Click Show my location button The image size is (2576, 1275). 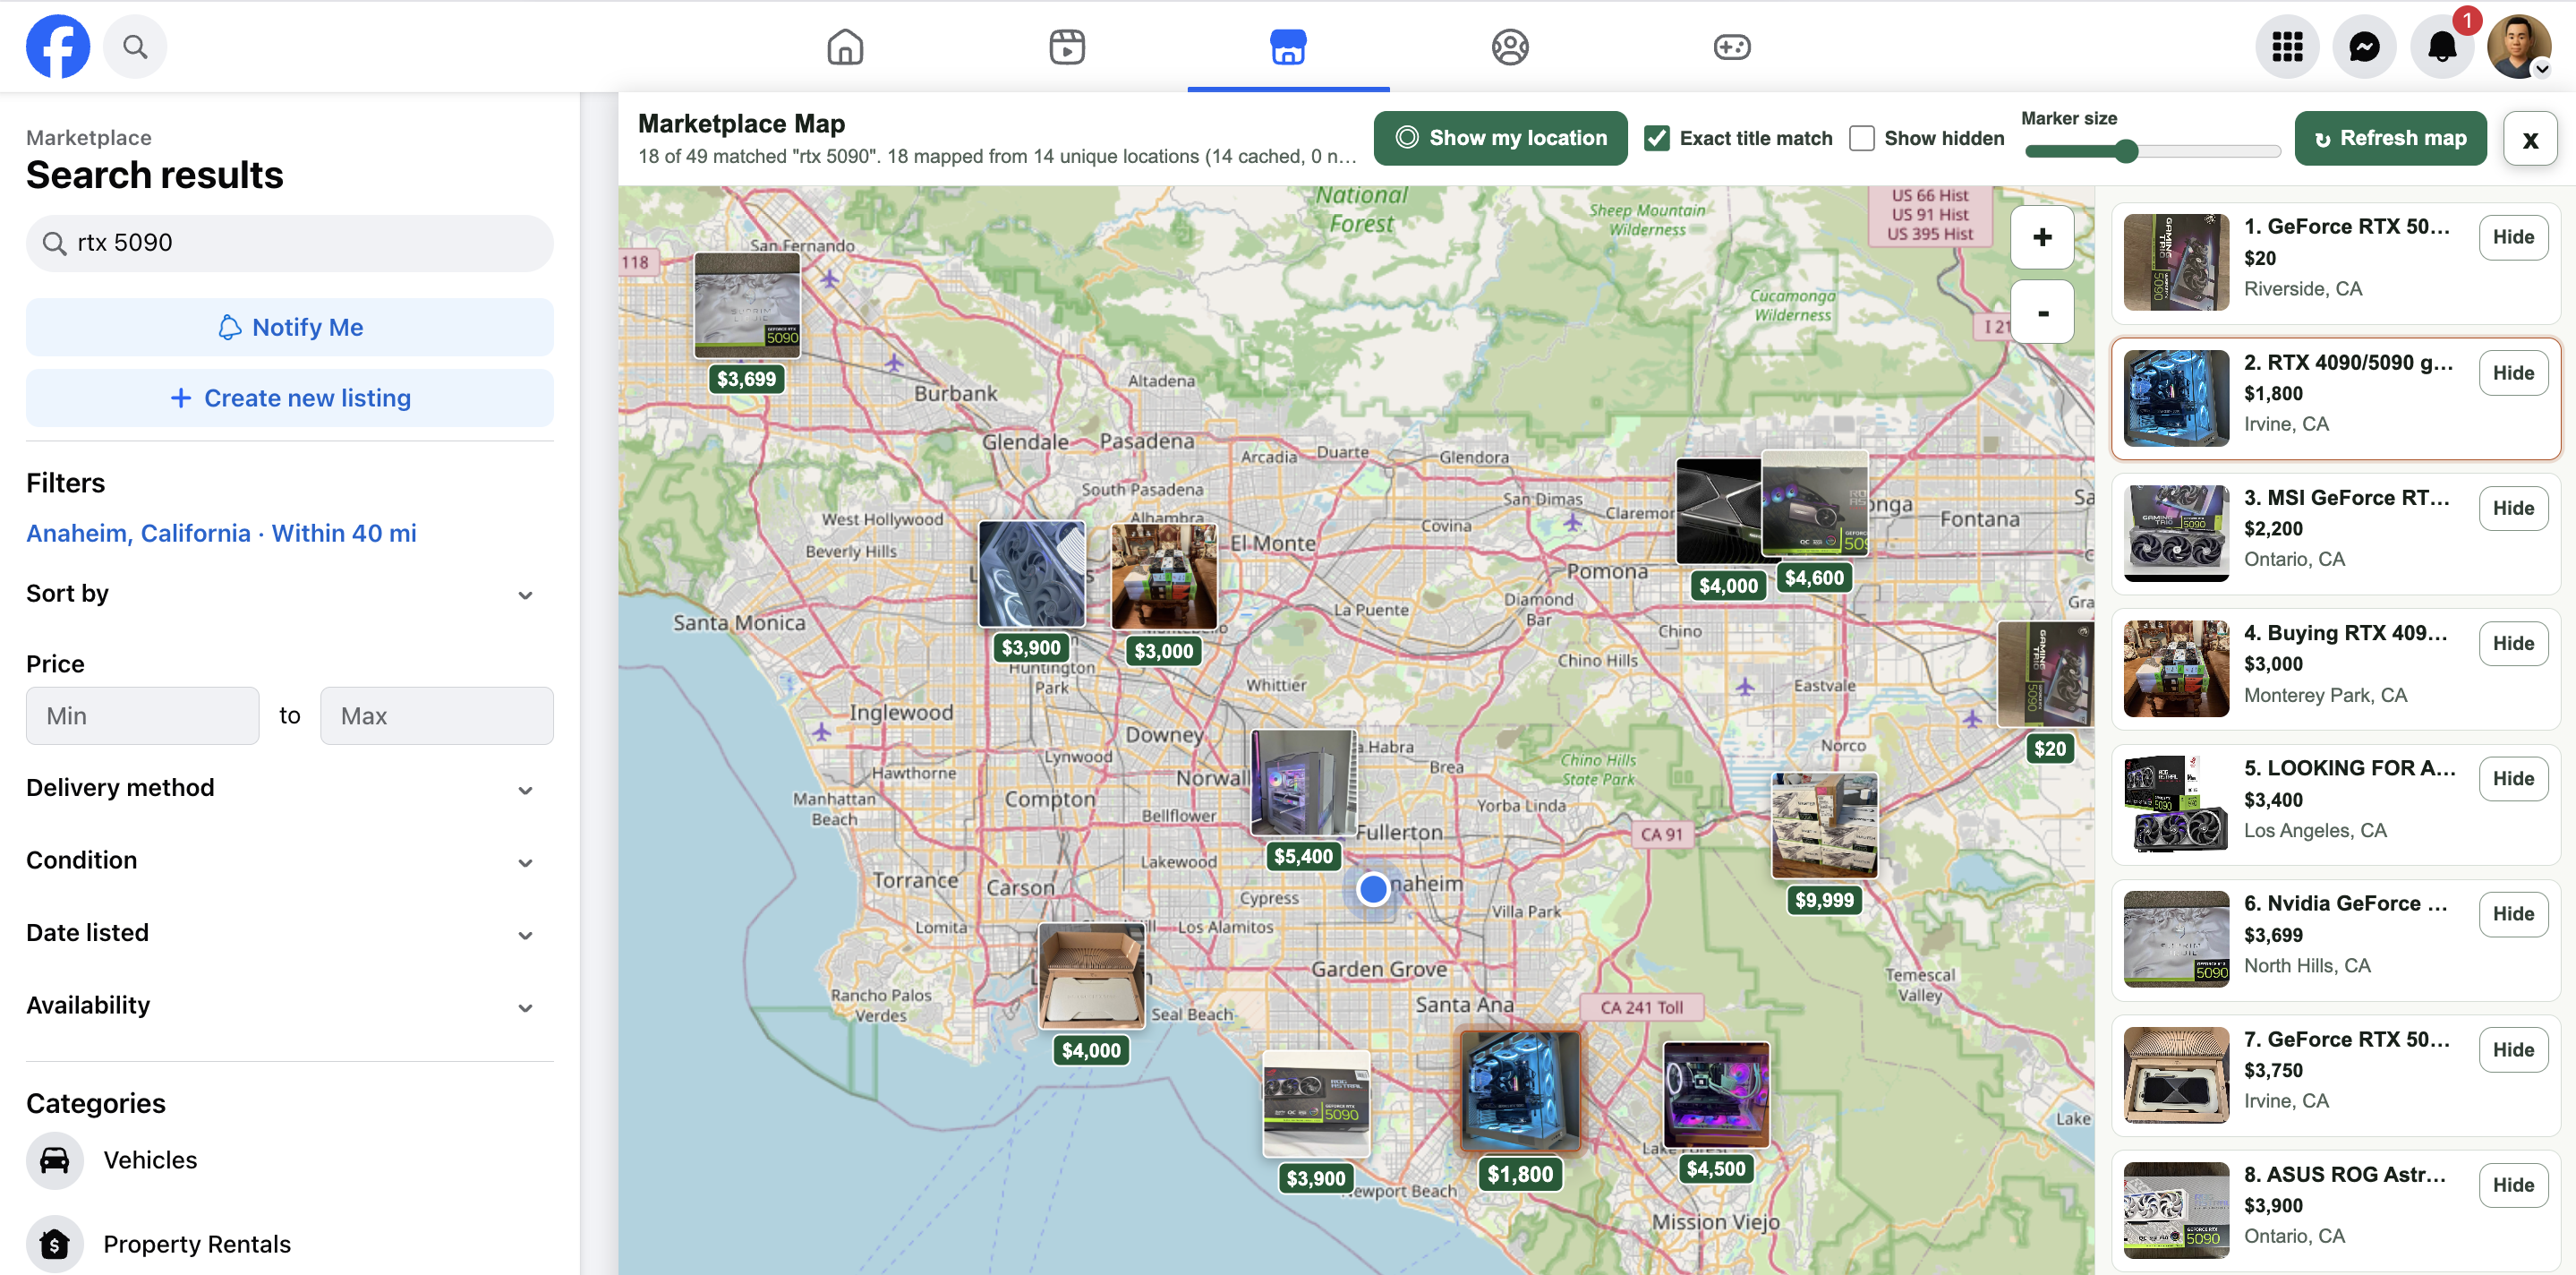click(x=1500, y=138)
